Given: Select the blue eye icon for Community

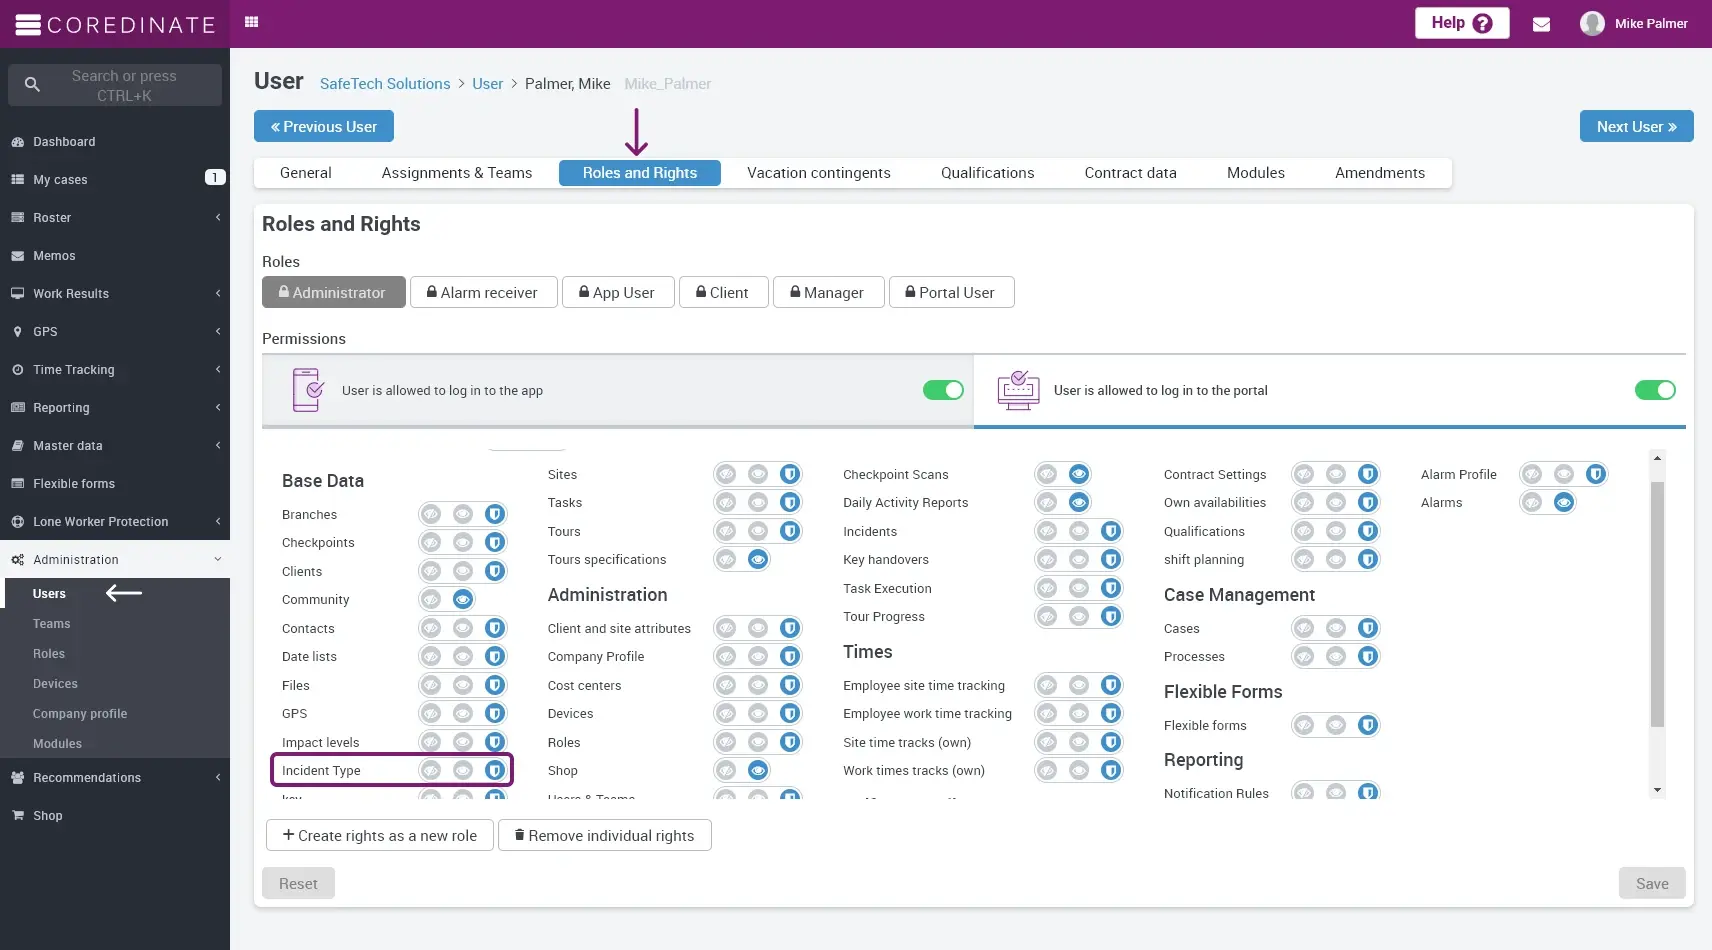Looking at the screenshot, I should click(462, 600).
